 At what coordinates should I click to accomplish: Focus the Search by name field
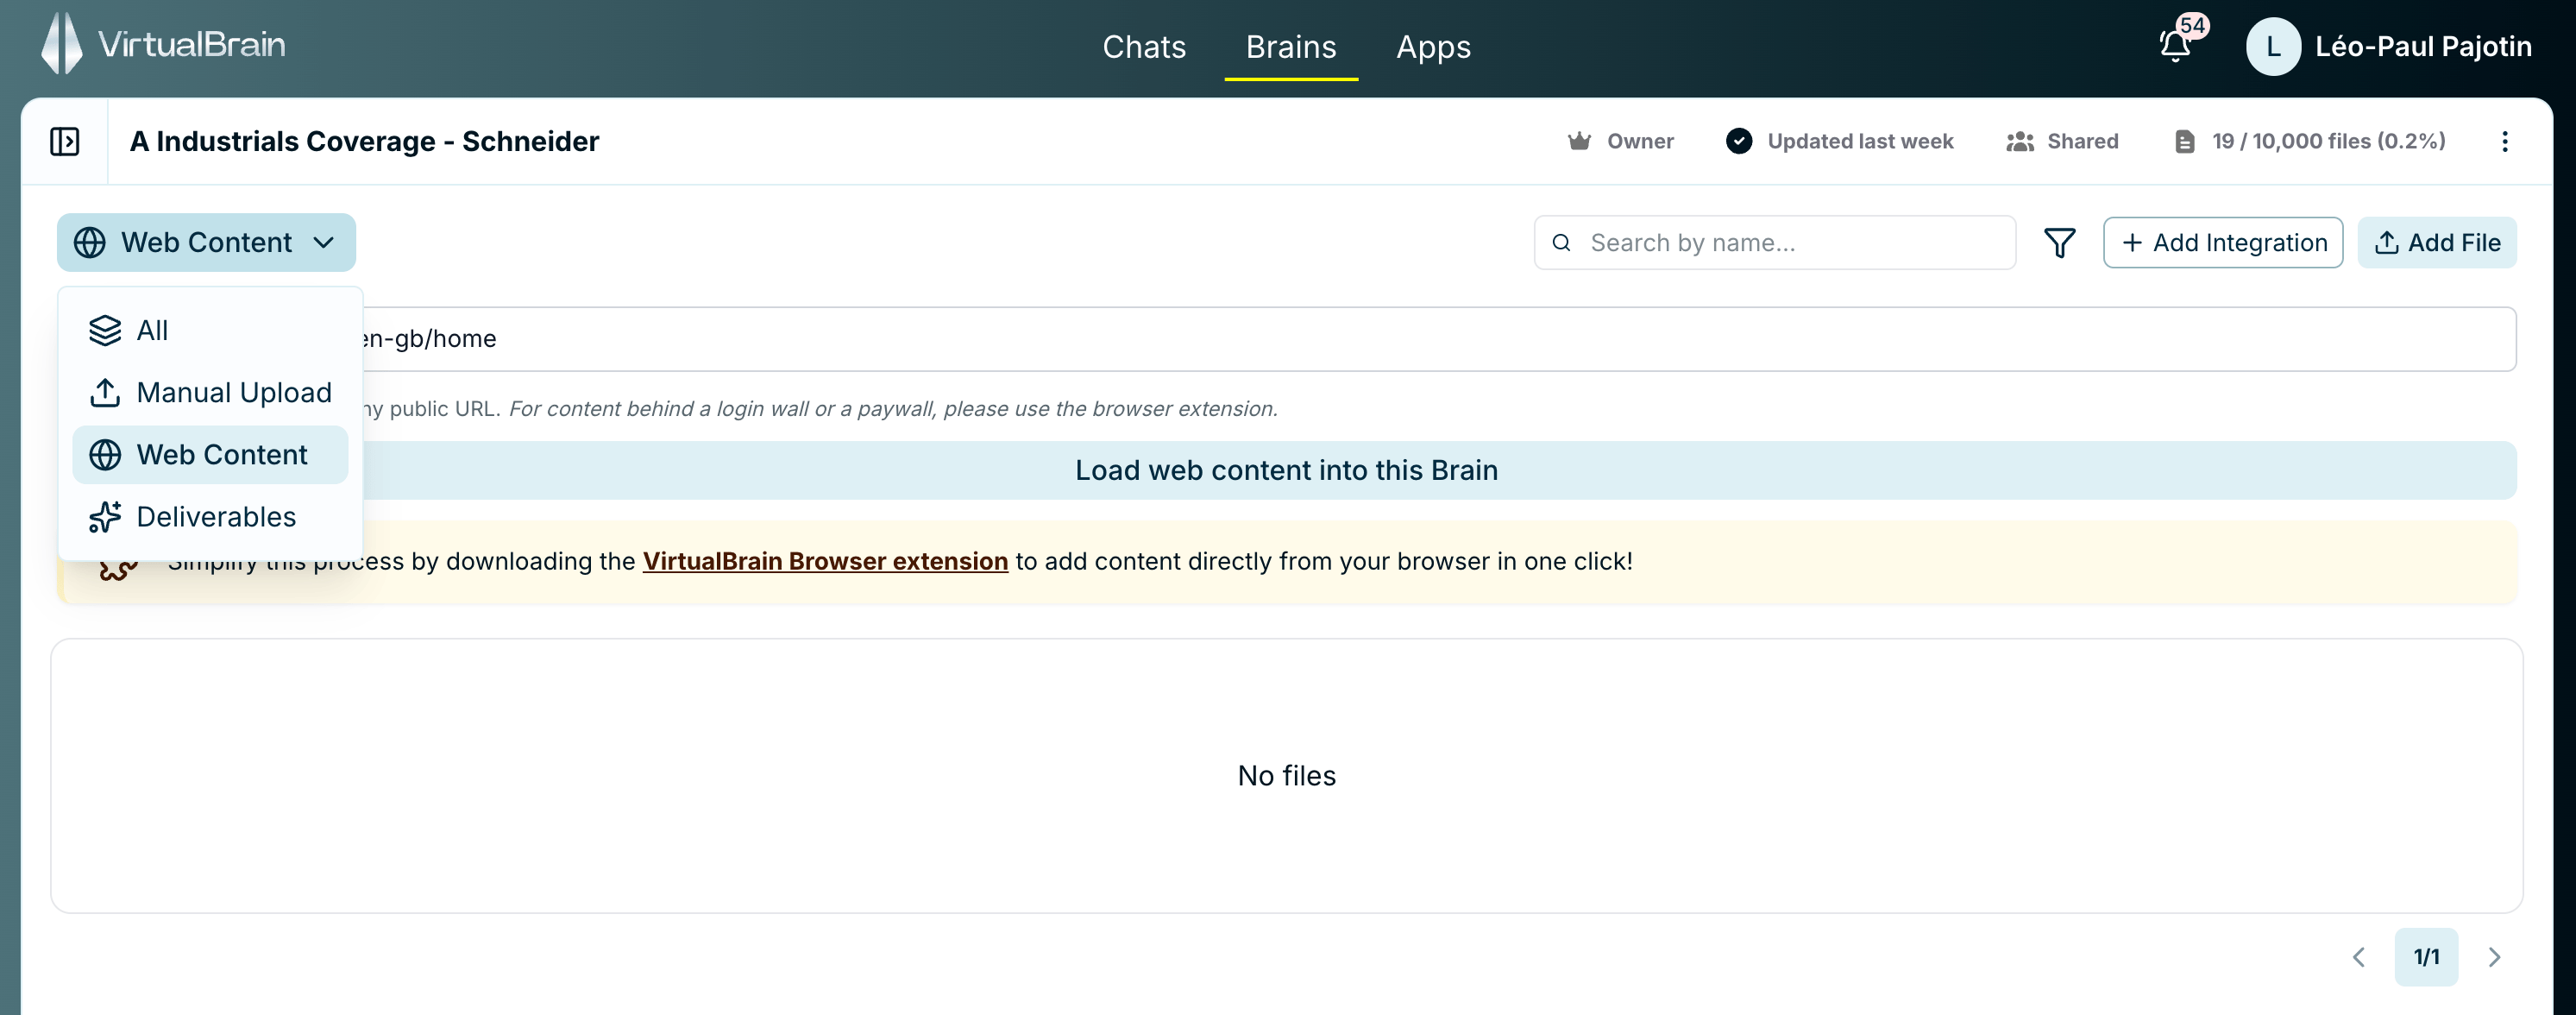pyautogui.click(x=1775, y=242)
